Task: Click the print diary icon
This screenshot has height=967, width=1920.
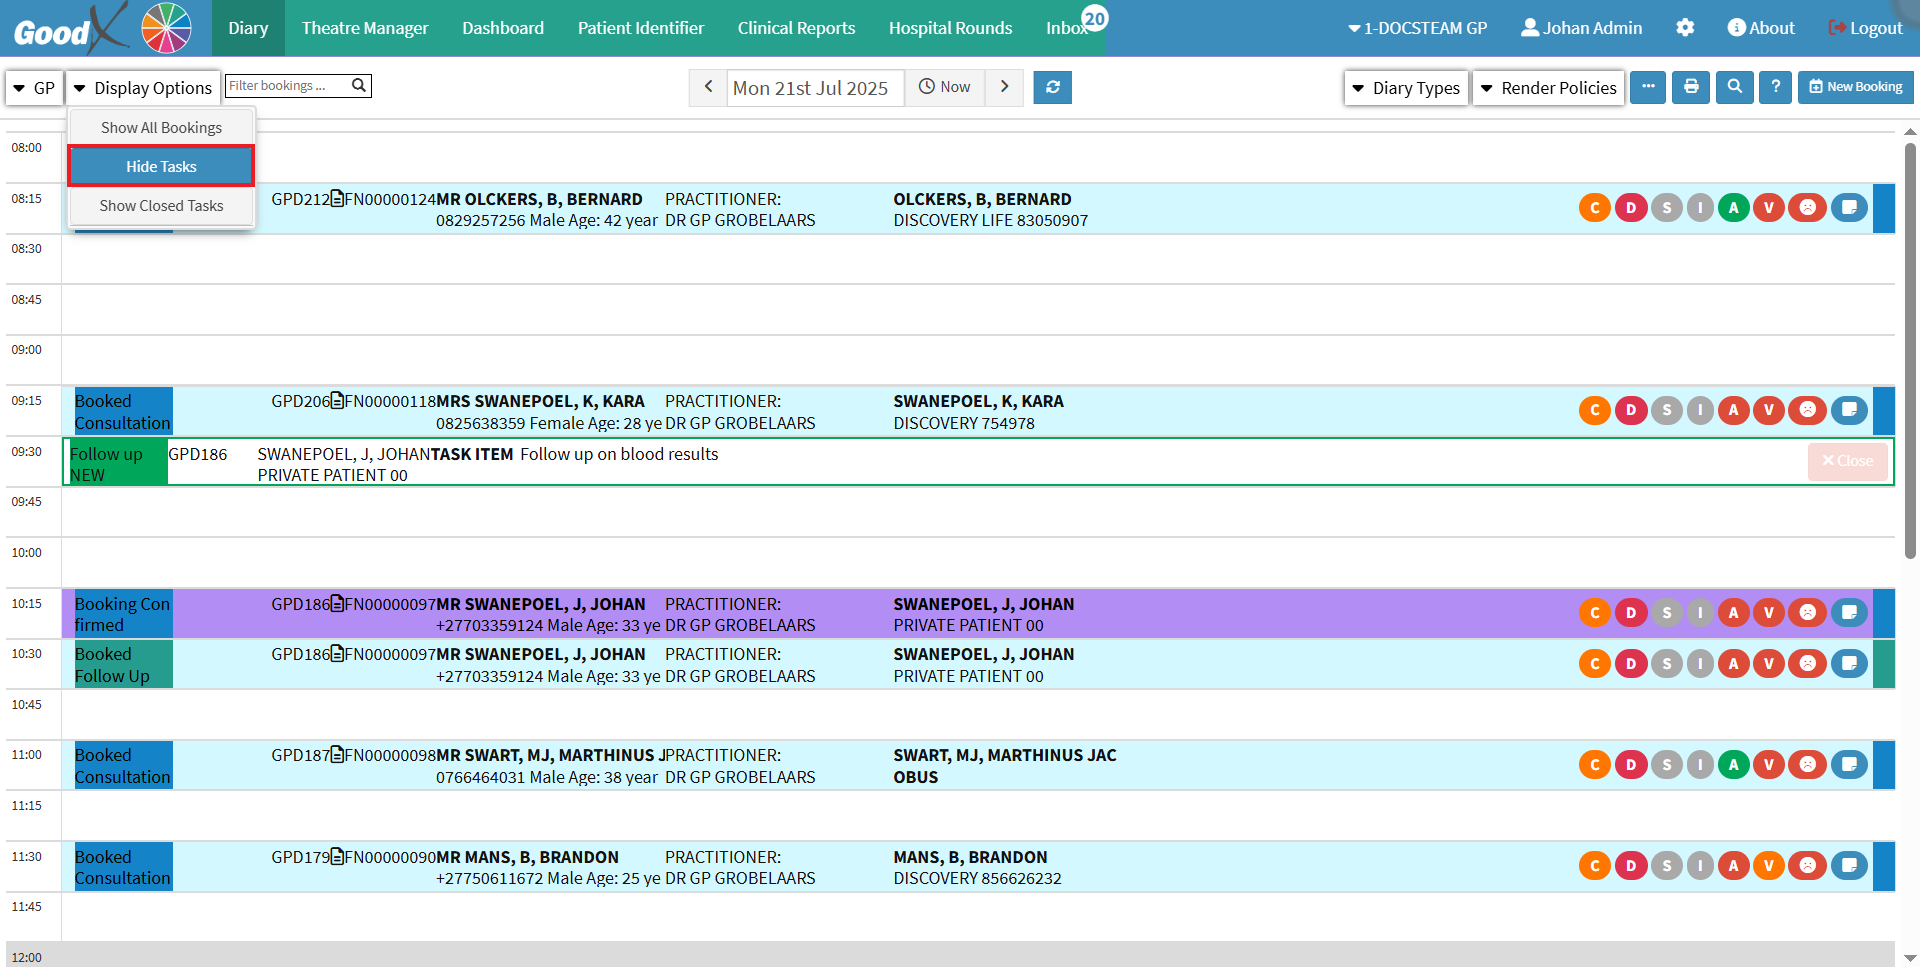Action: (x=1691, y=88)
